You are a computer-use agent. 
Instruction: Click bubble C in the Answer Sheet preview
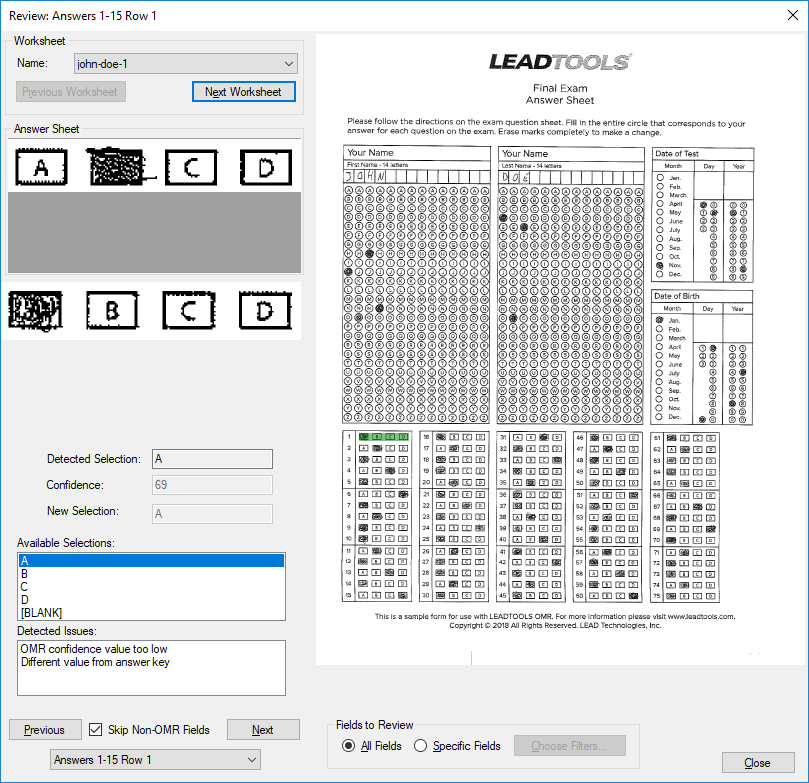(x=191, y=167)
